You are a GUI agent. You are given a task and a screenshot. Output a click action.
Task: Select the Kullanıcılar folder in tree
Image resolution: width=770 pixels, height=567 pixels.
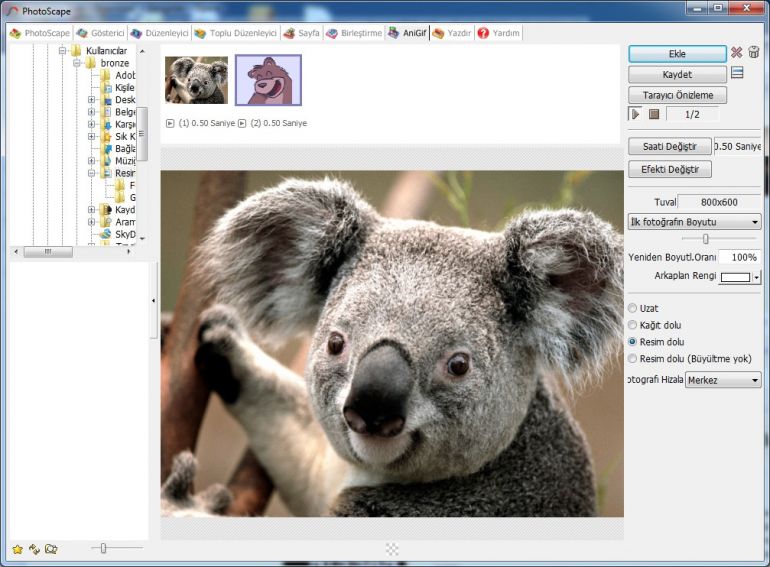pos(106,51)
